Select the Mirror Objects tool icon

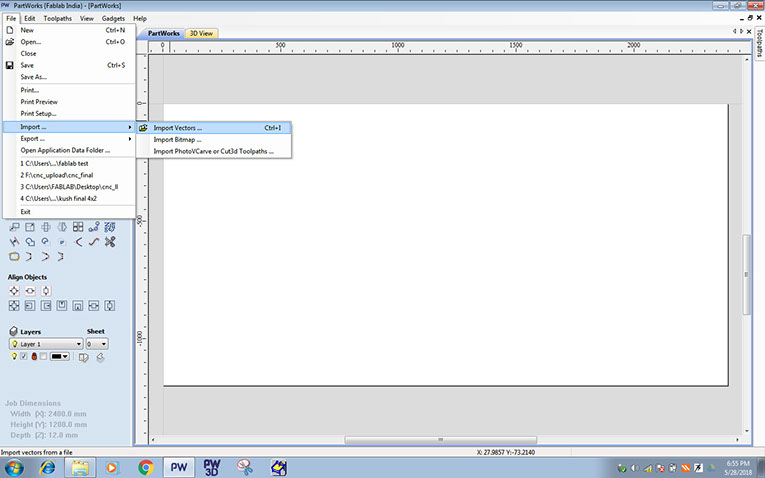coord(62,227)
